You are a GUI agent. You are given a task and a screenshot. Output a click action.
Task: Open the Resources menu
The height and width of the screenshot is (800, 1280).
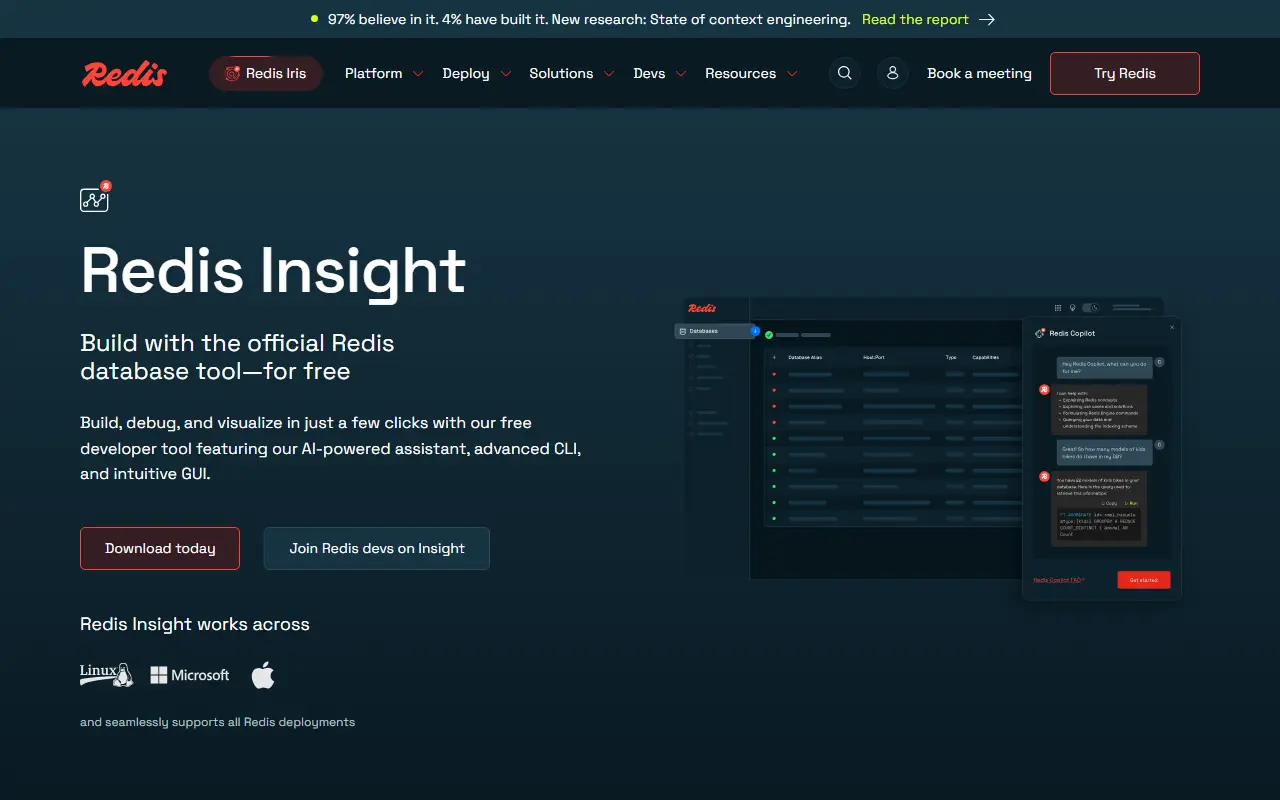(751, 74)
